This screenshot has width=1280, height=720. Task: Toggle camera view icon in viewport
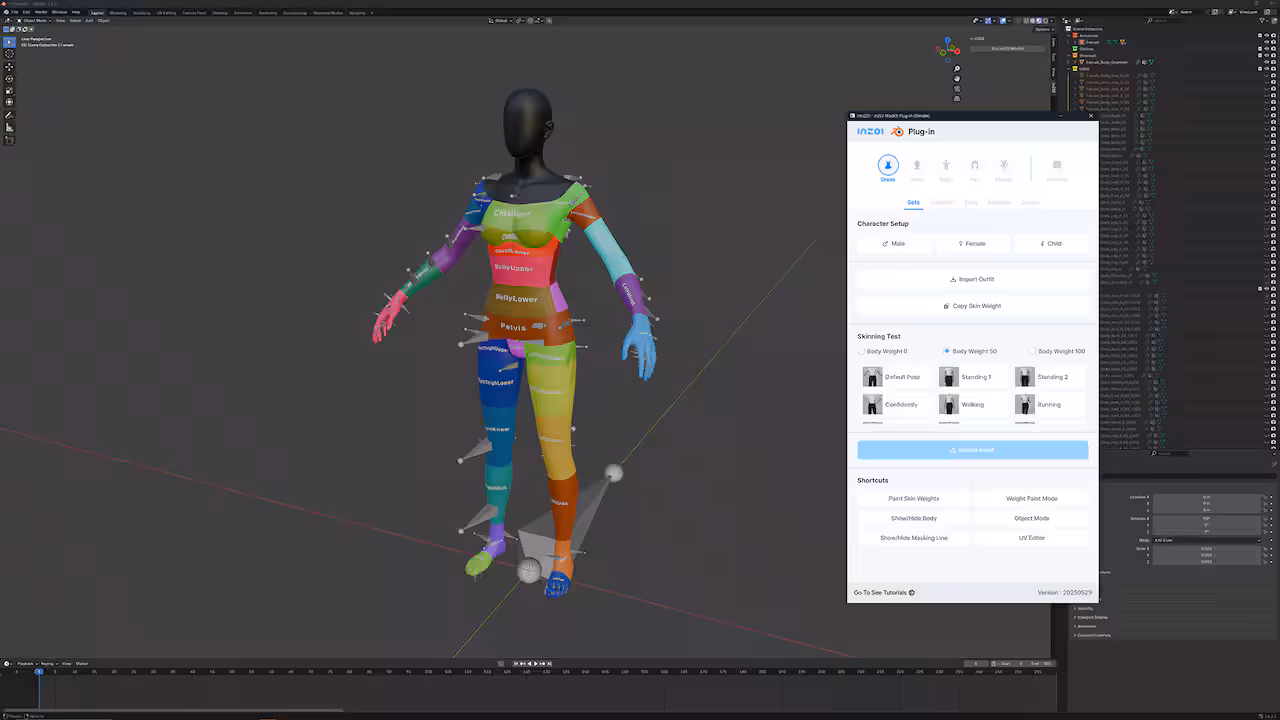pyautogui.click(x=957, y=88)
